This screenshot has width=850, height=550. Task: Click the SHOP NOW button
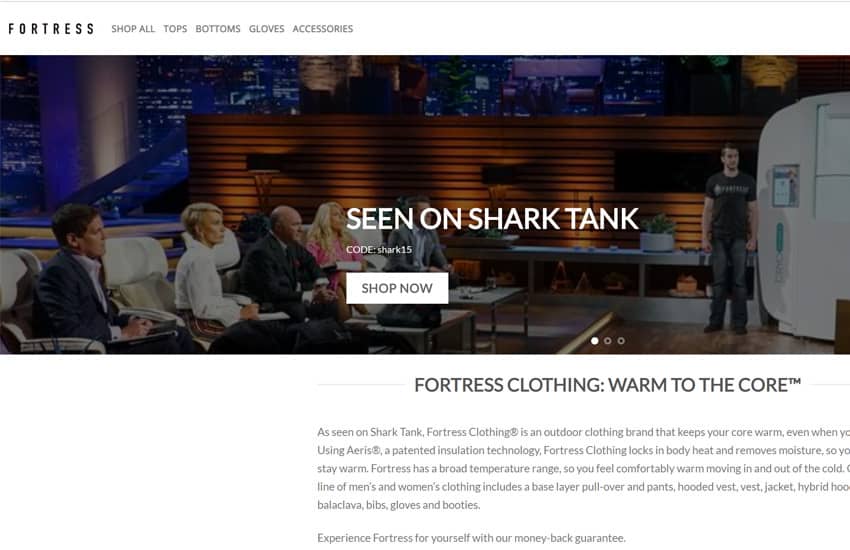[x=397, y=288]
